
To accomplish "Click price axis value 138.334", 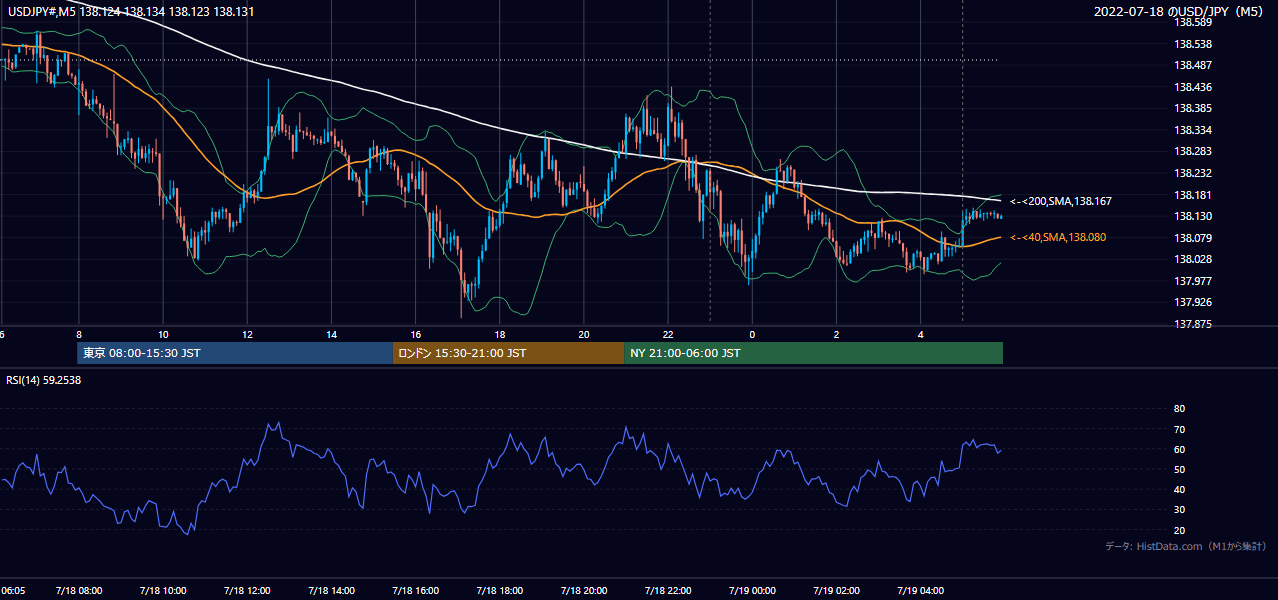I will pyautogui.click(x=1194, y=130).
